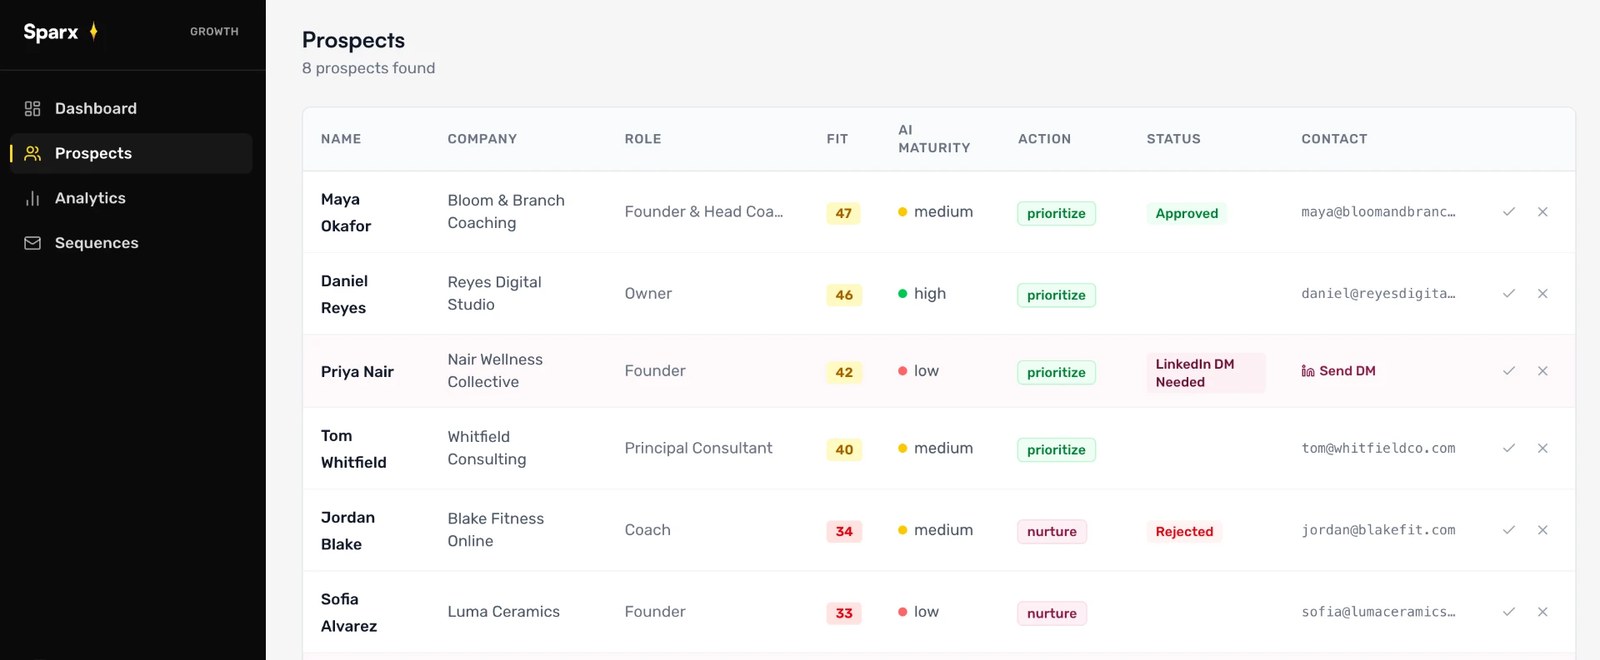Click the Sequences envelope icon
The height and width of the screenshot is (660, 1600).
point(33,243)
